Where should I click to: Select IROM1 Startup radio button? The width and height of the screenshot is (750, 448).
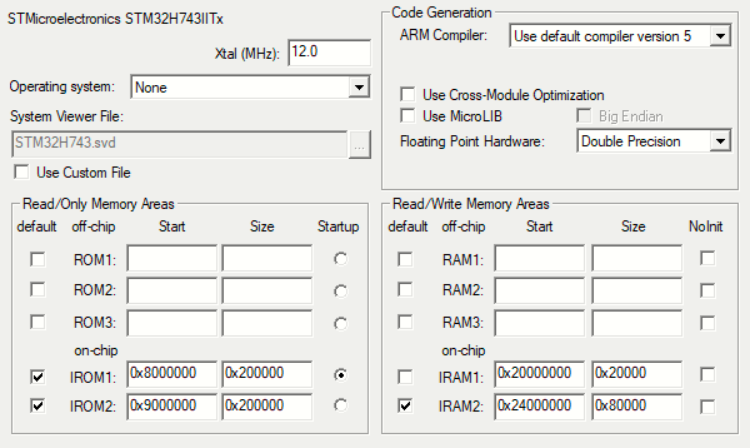341,375
